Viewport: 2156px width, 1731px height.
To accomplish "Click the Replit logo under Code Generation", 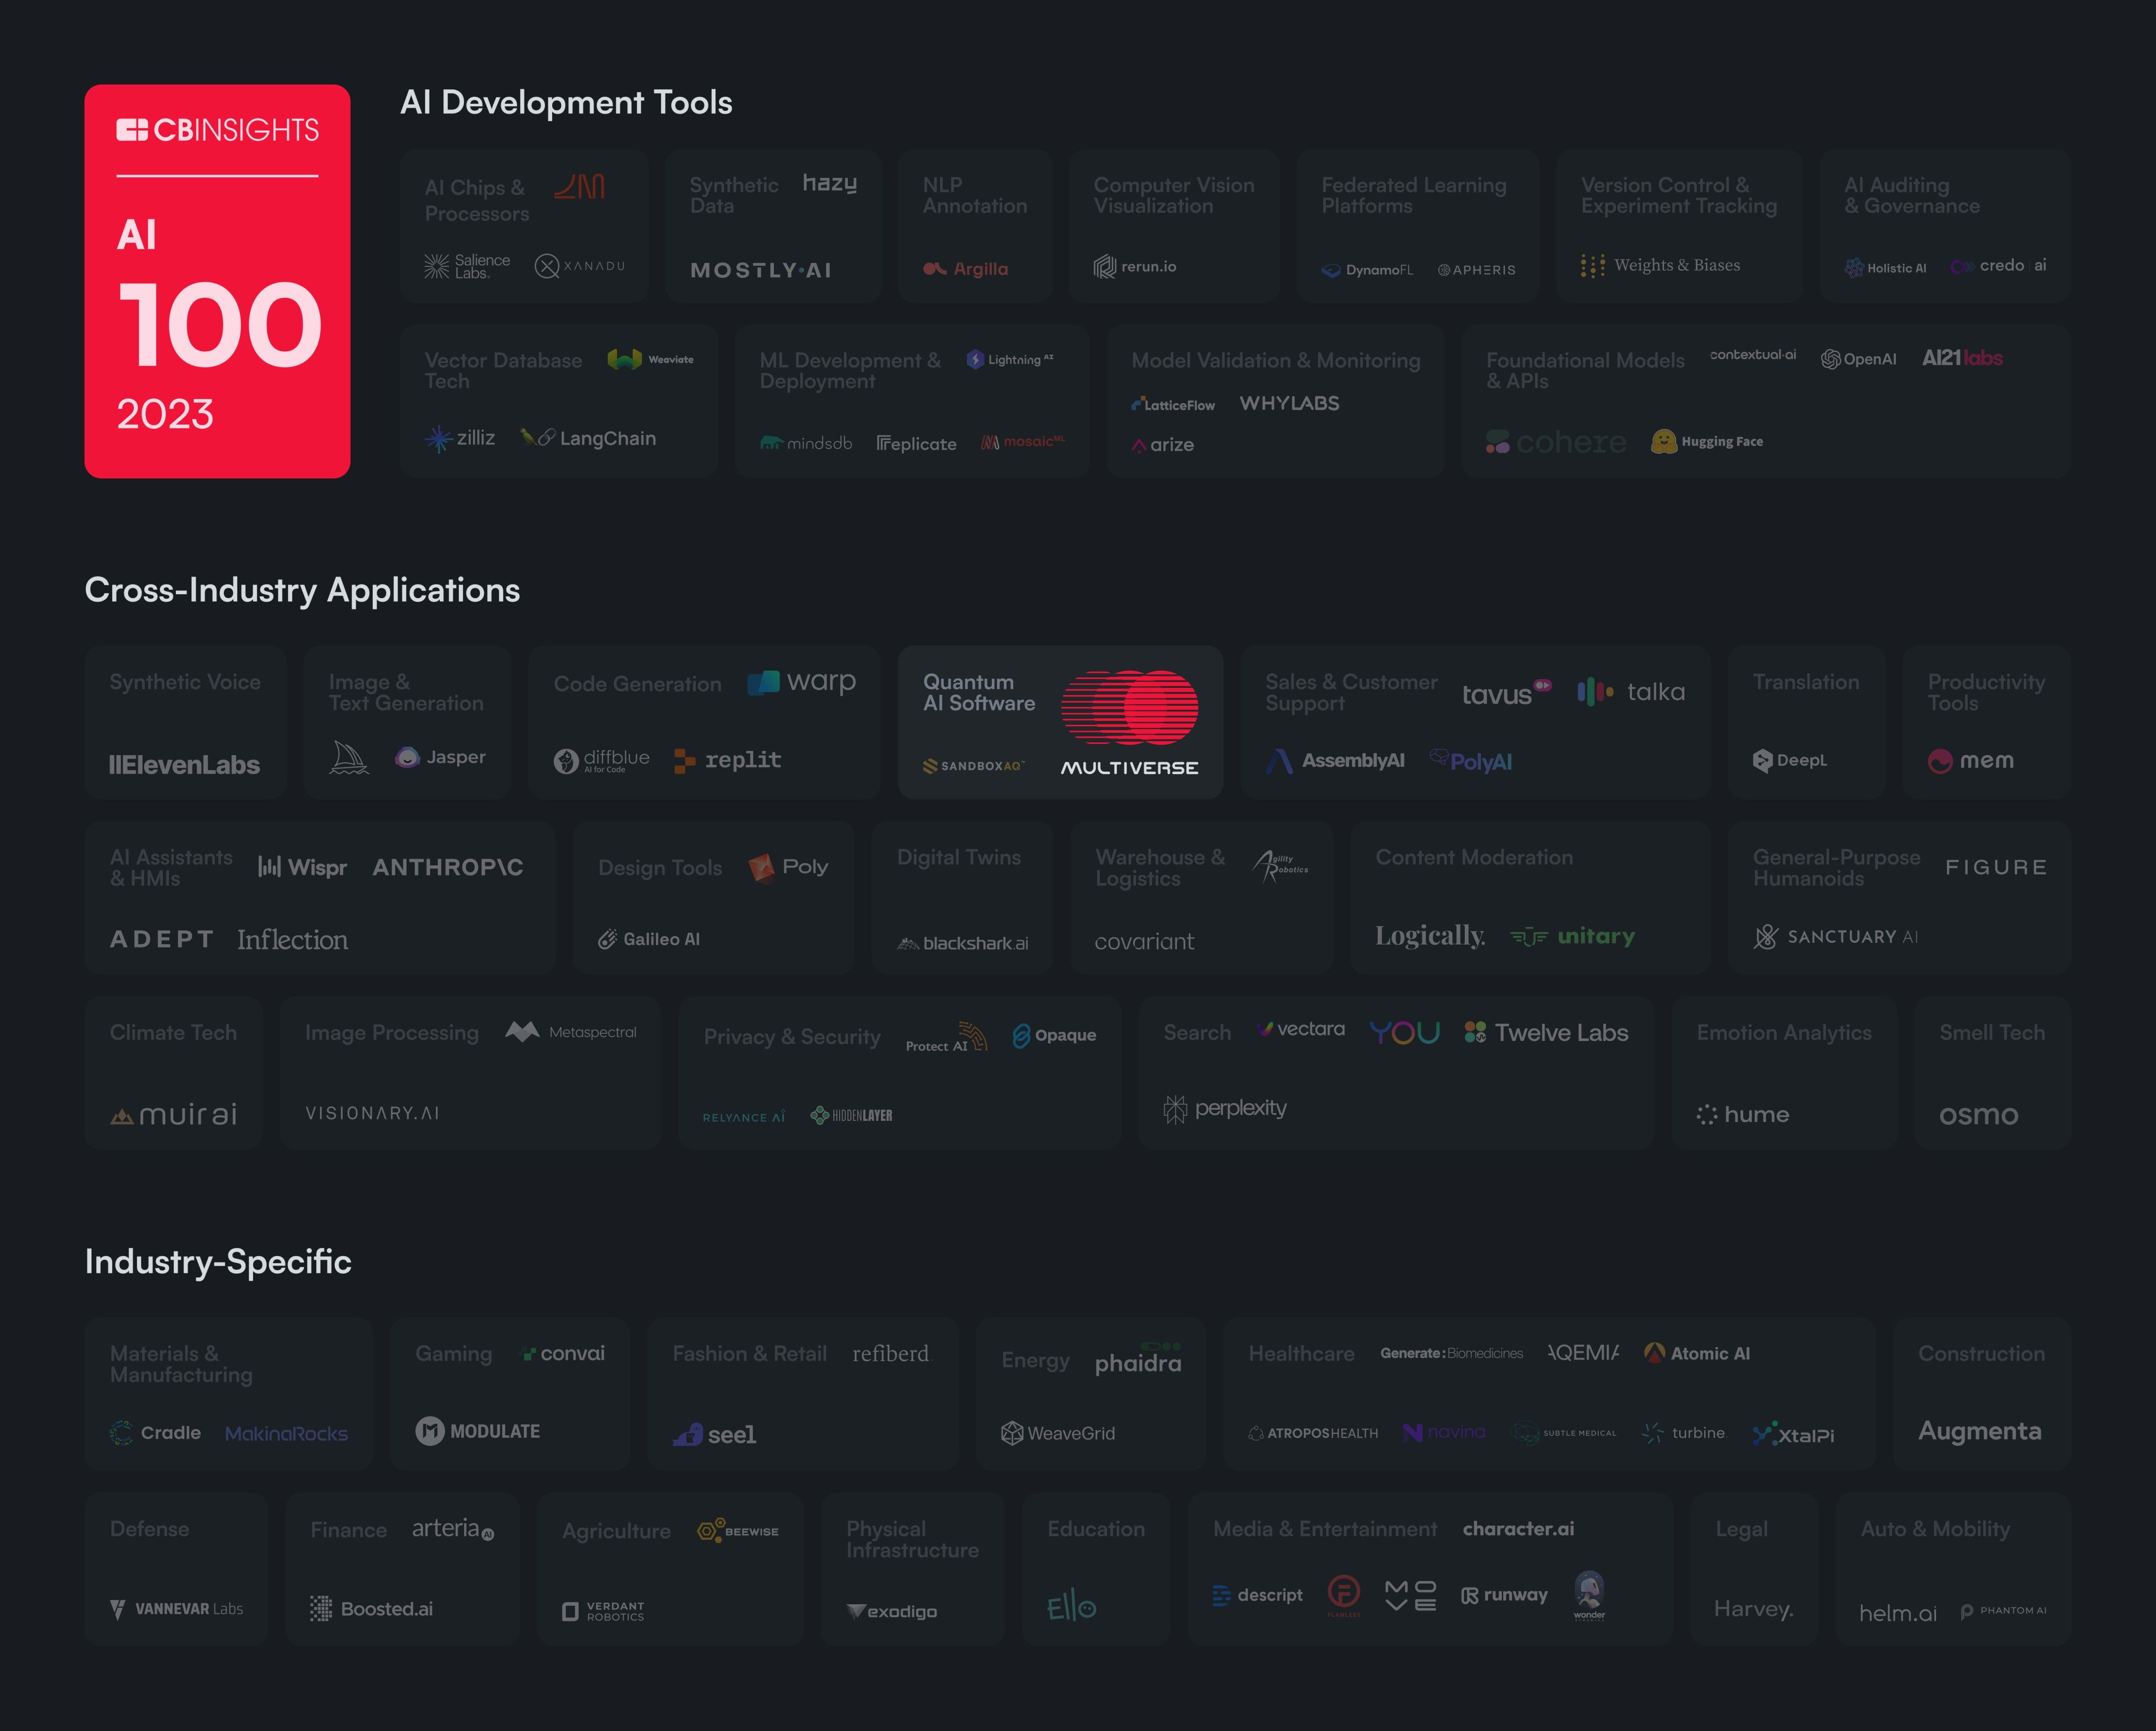I will (x=729, y=760).
